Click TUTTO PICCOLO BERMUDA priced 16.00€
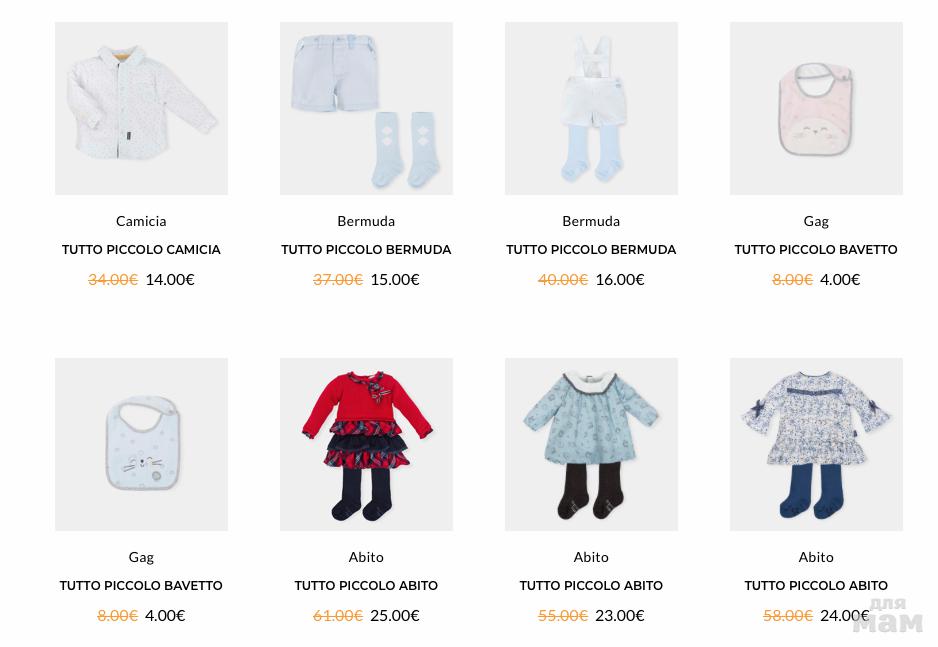Image resolution: width=938 pixels, height=647 pixels. click(x=591, y=249)
